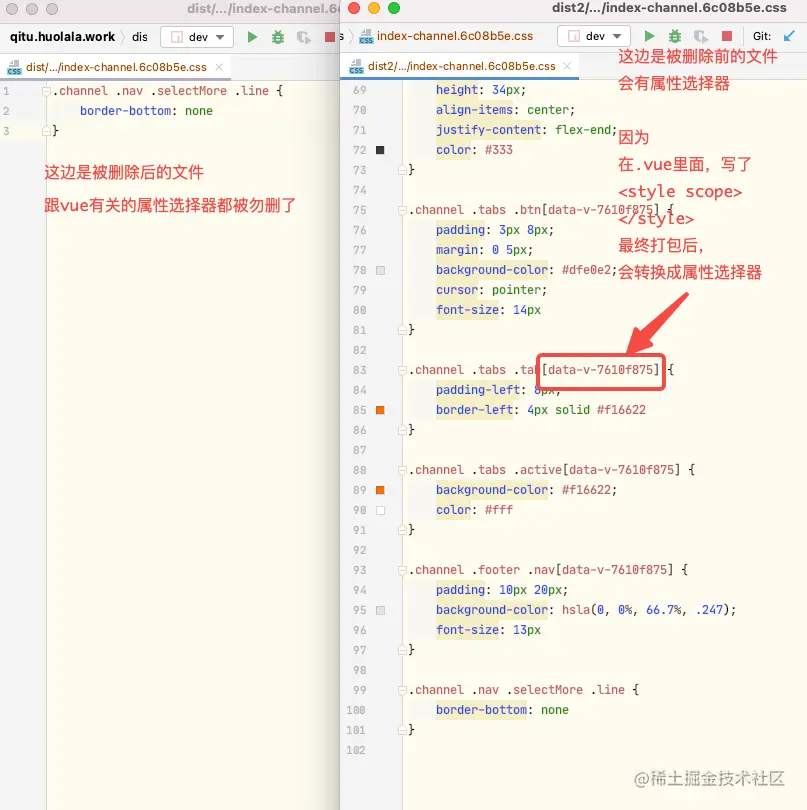Click the CSS file icon on the left tab

14,69
